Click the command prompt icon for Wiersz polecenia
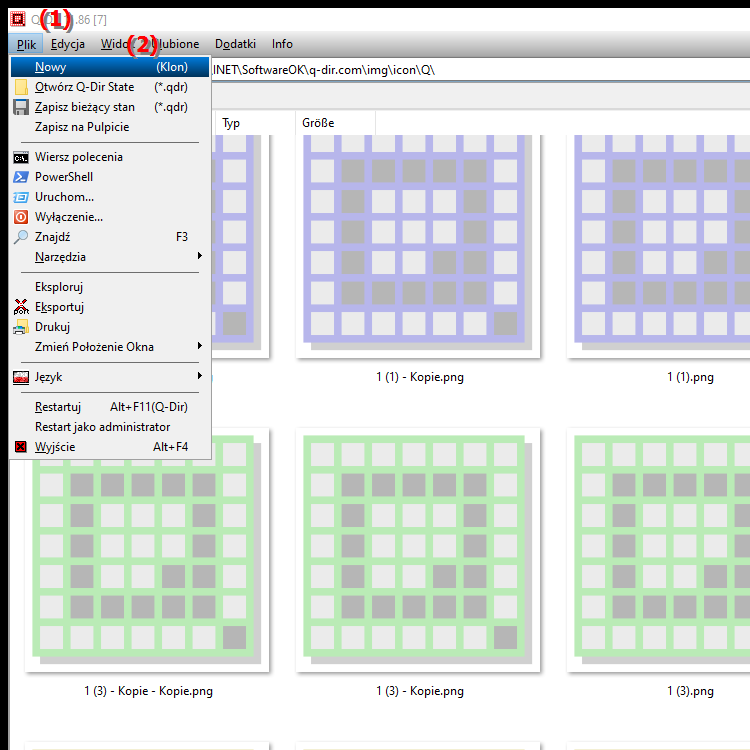The height and width of the screenshot is (750, 750). [x=21, y=157]
